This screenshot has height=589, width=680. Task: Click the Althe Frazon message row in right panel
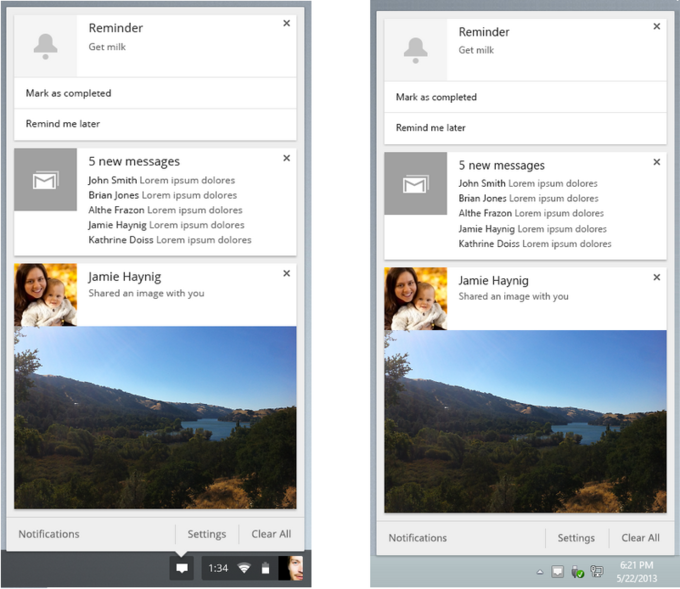(531, 213)
